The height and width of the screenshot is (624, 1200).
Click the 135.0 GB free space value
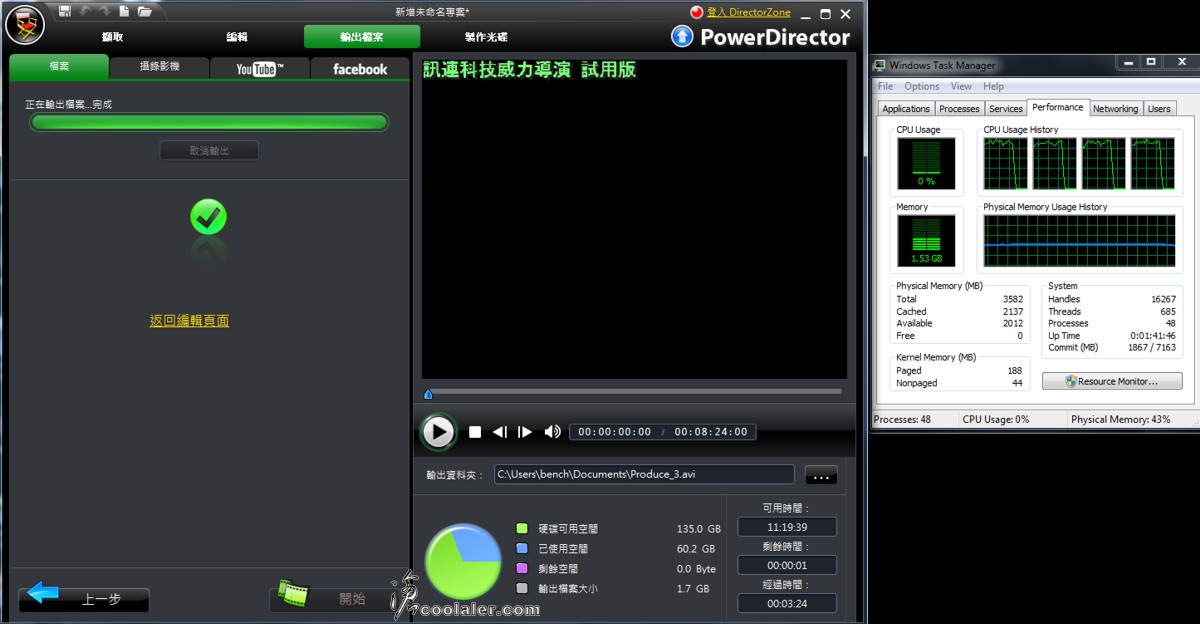tap(698, 529)
